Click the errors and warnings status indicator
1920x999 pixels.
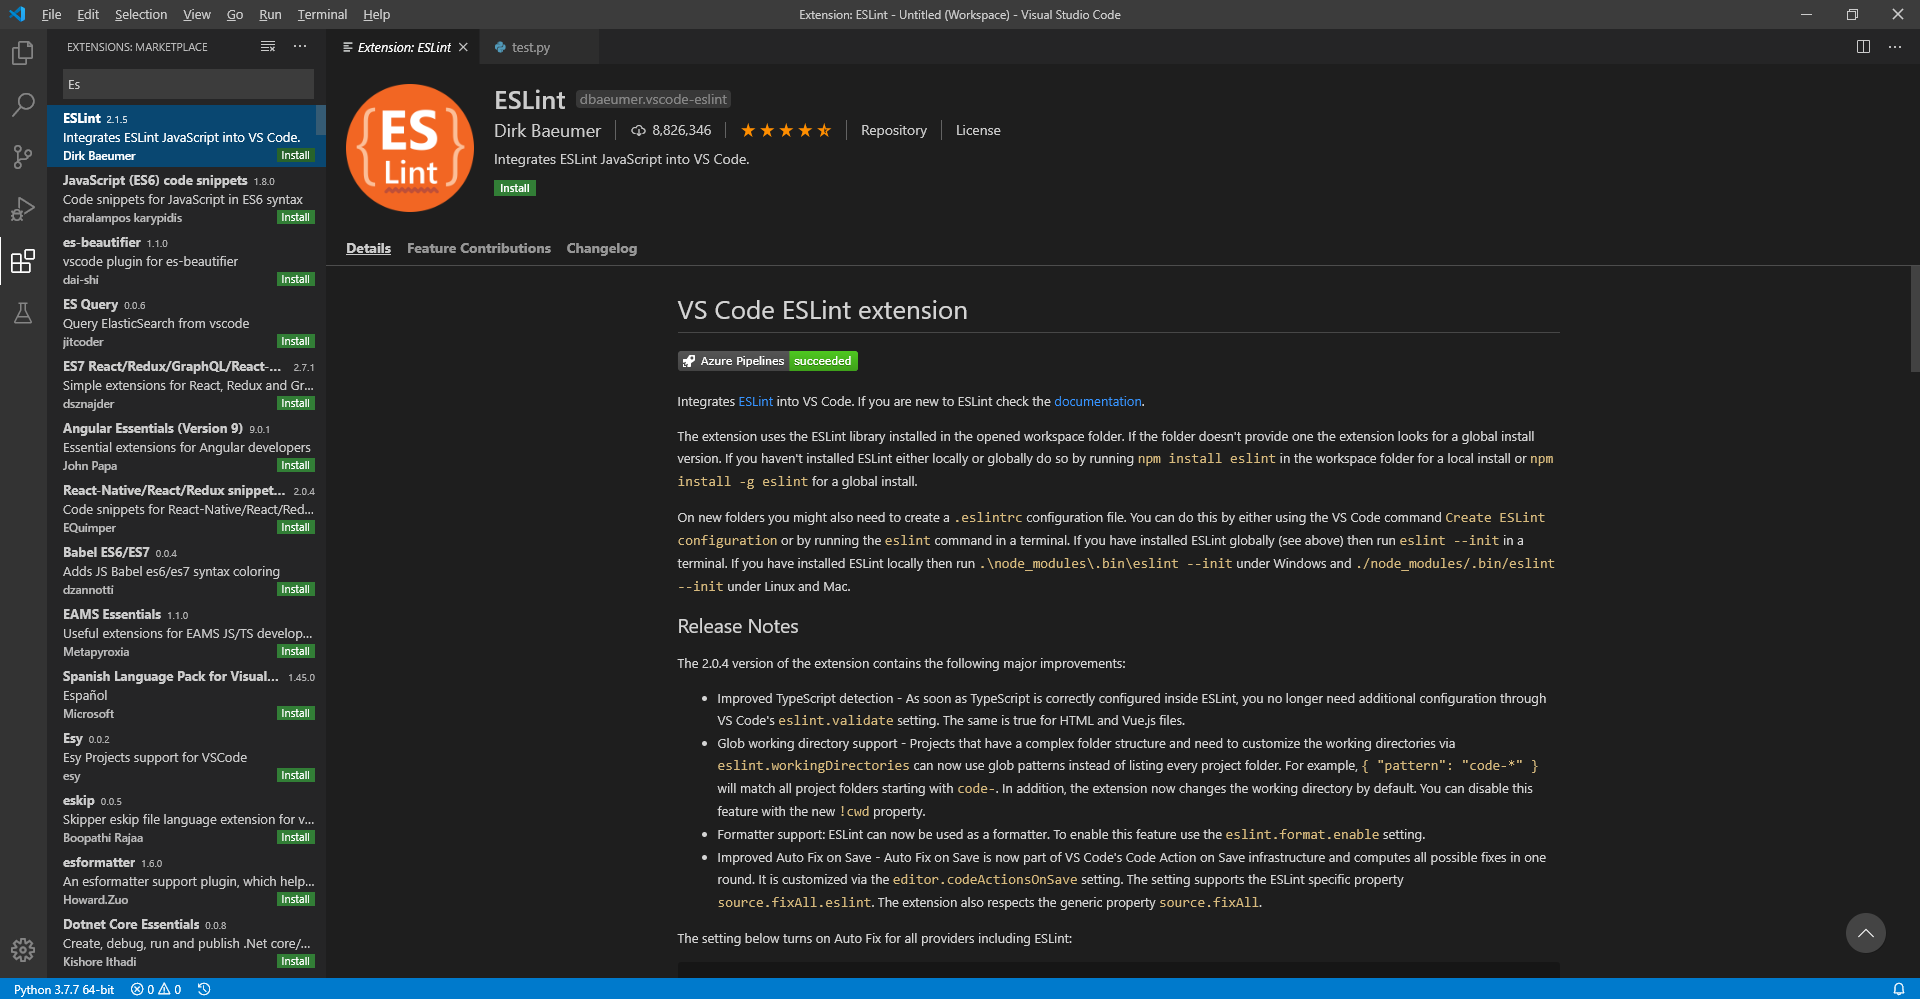click(156, 989)
